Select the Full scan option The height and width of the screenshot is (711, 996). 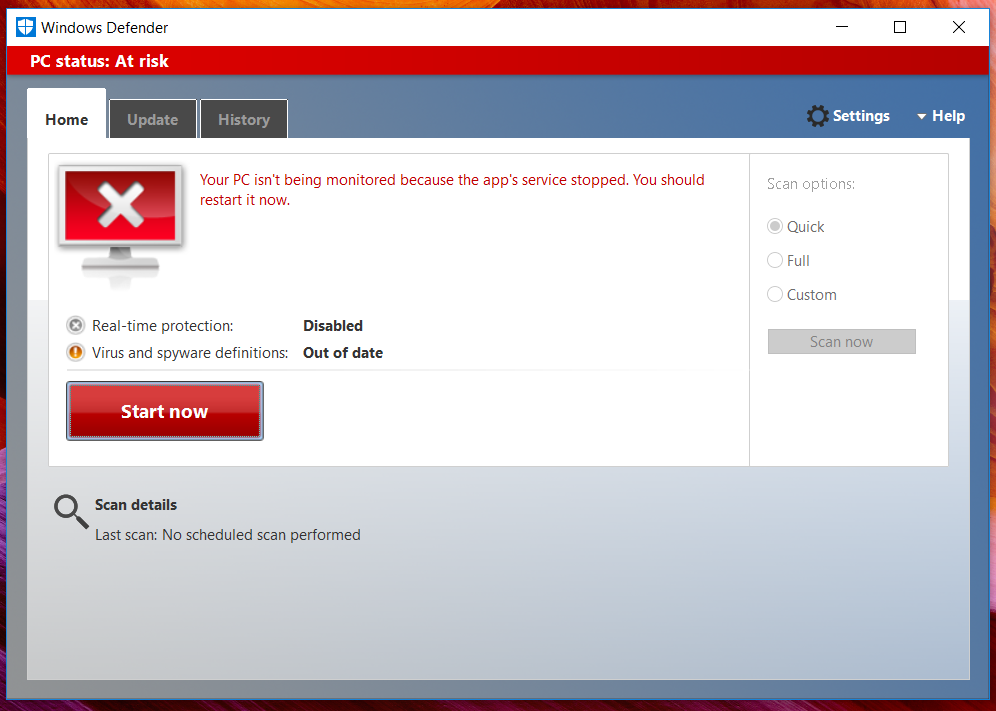click(x=788, y=261)
